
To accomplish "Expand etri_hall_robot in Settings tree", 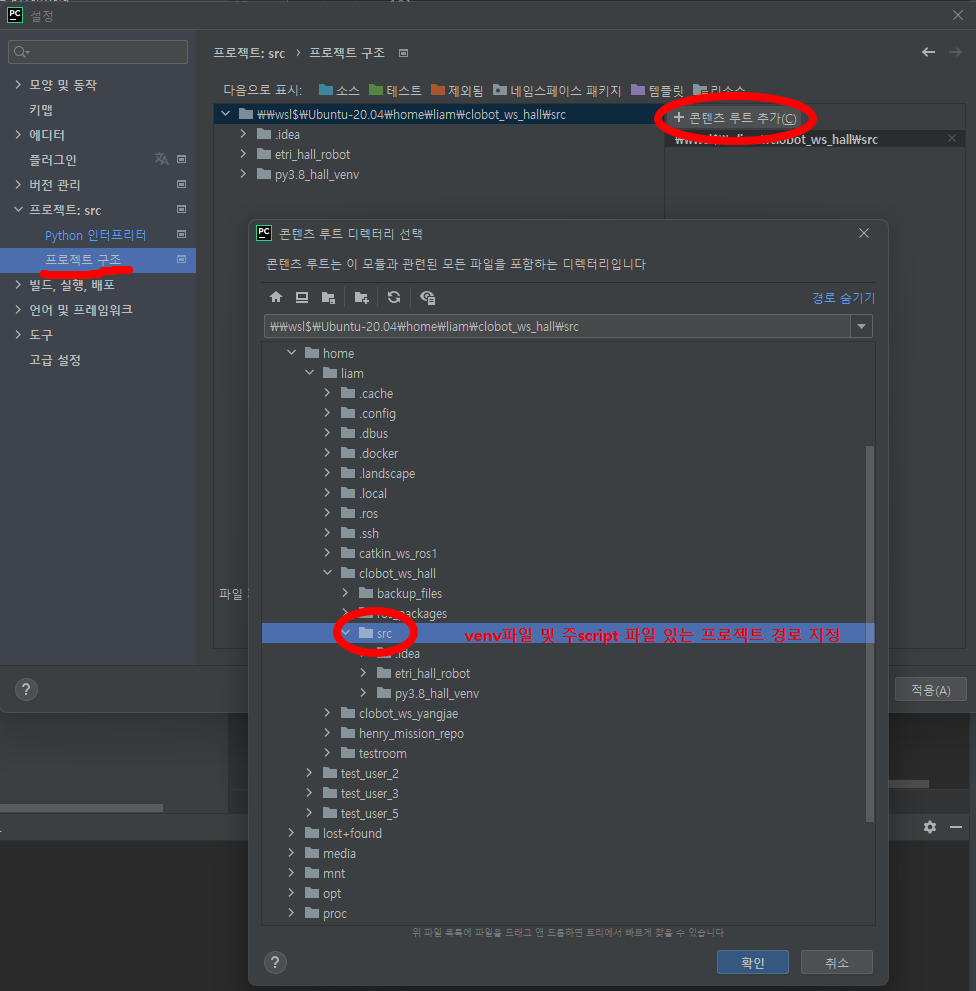I will (243, 154).
